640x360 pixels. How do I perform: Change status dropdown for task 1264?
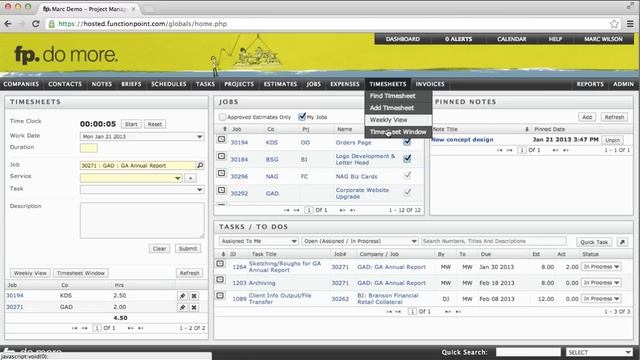pos(601,267)
